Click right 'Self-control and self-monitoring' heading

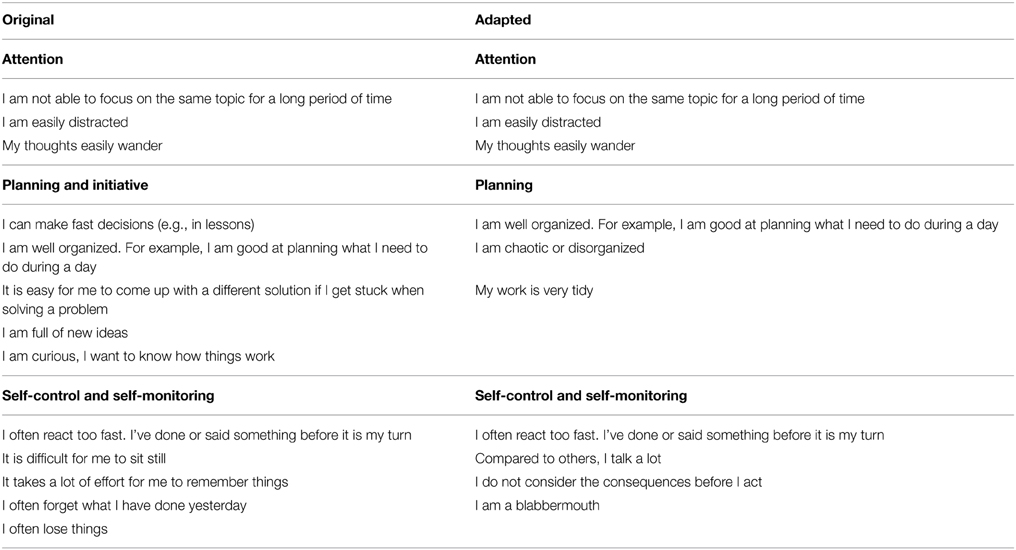tap(581, 395)
